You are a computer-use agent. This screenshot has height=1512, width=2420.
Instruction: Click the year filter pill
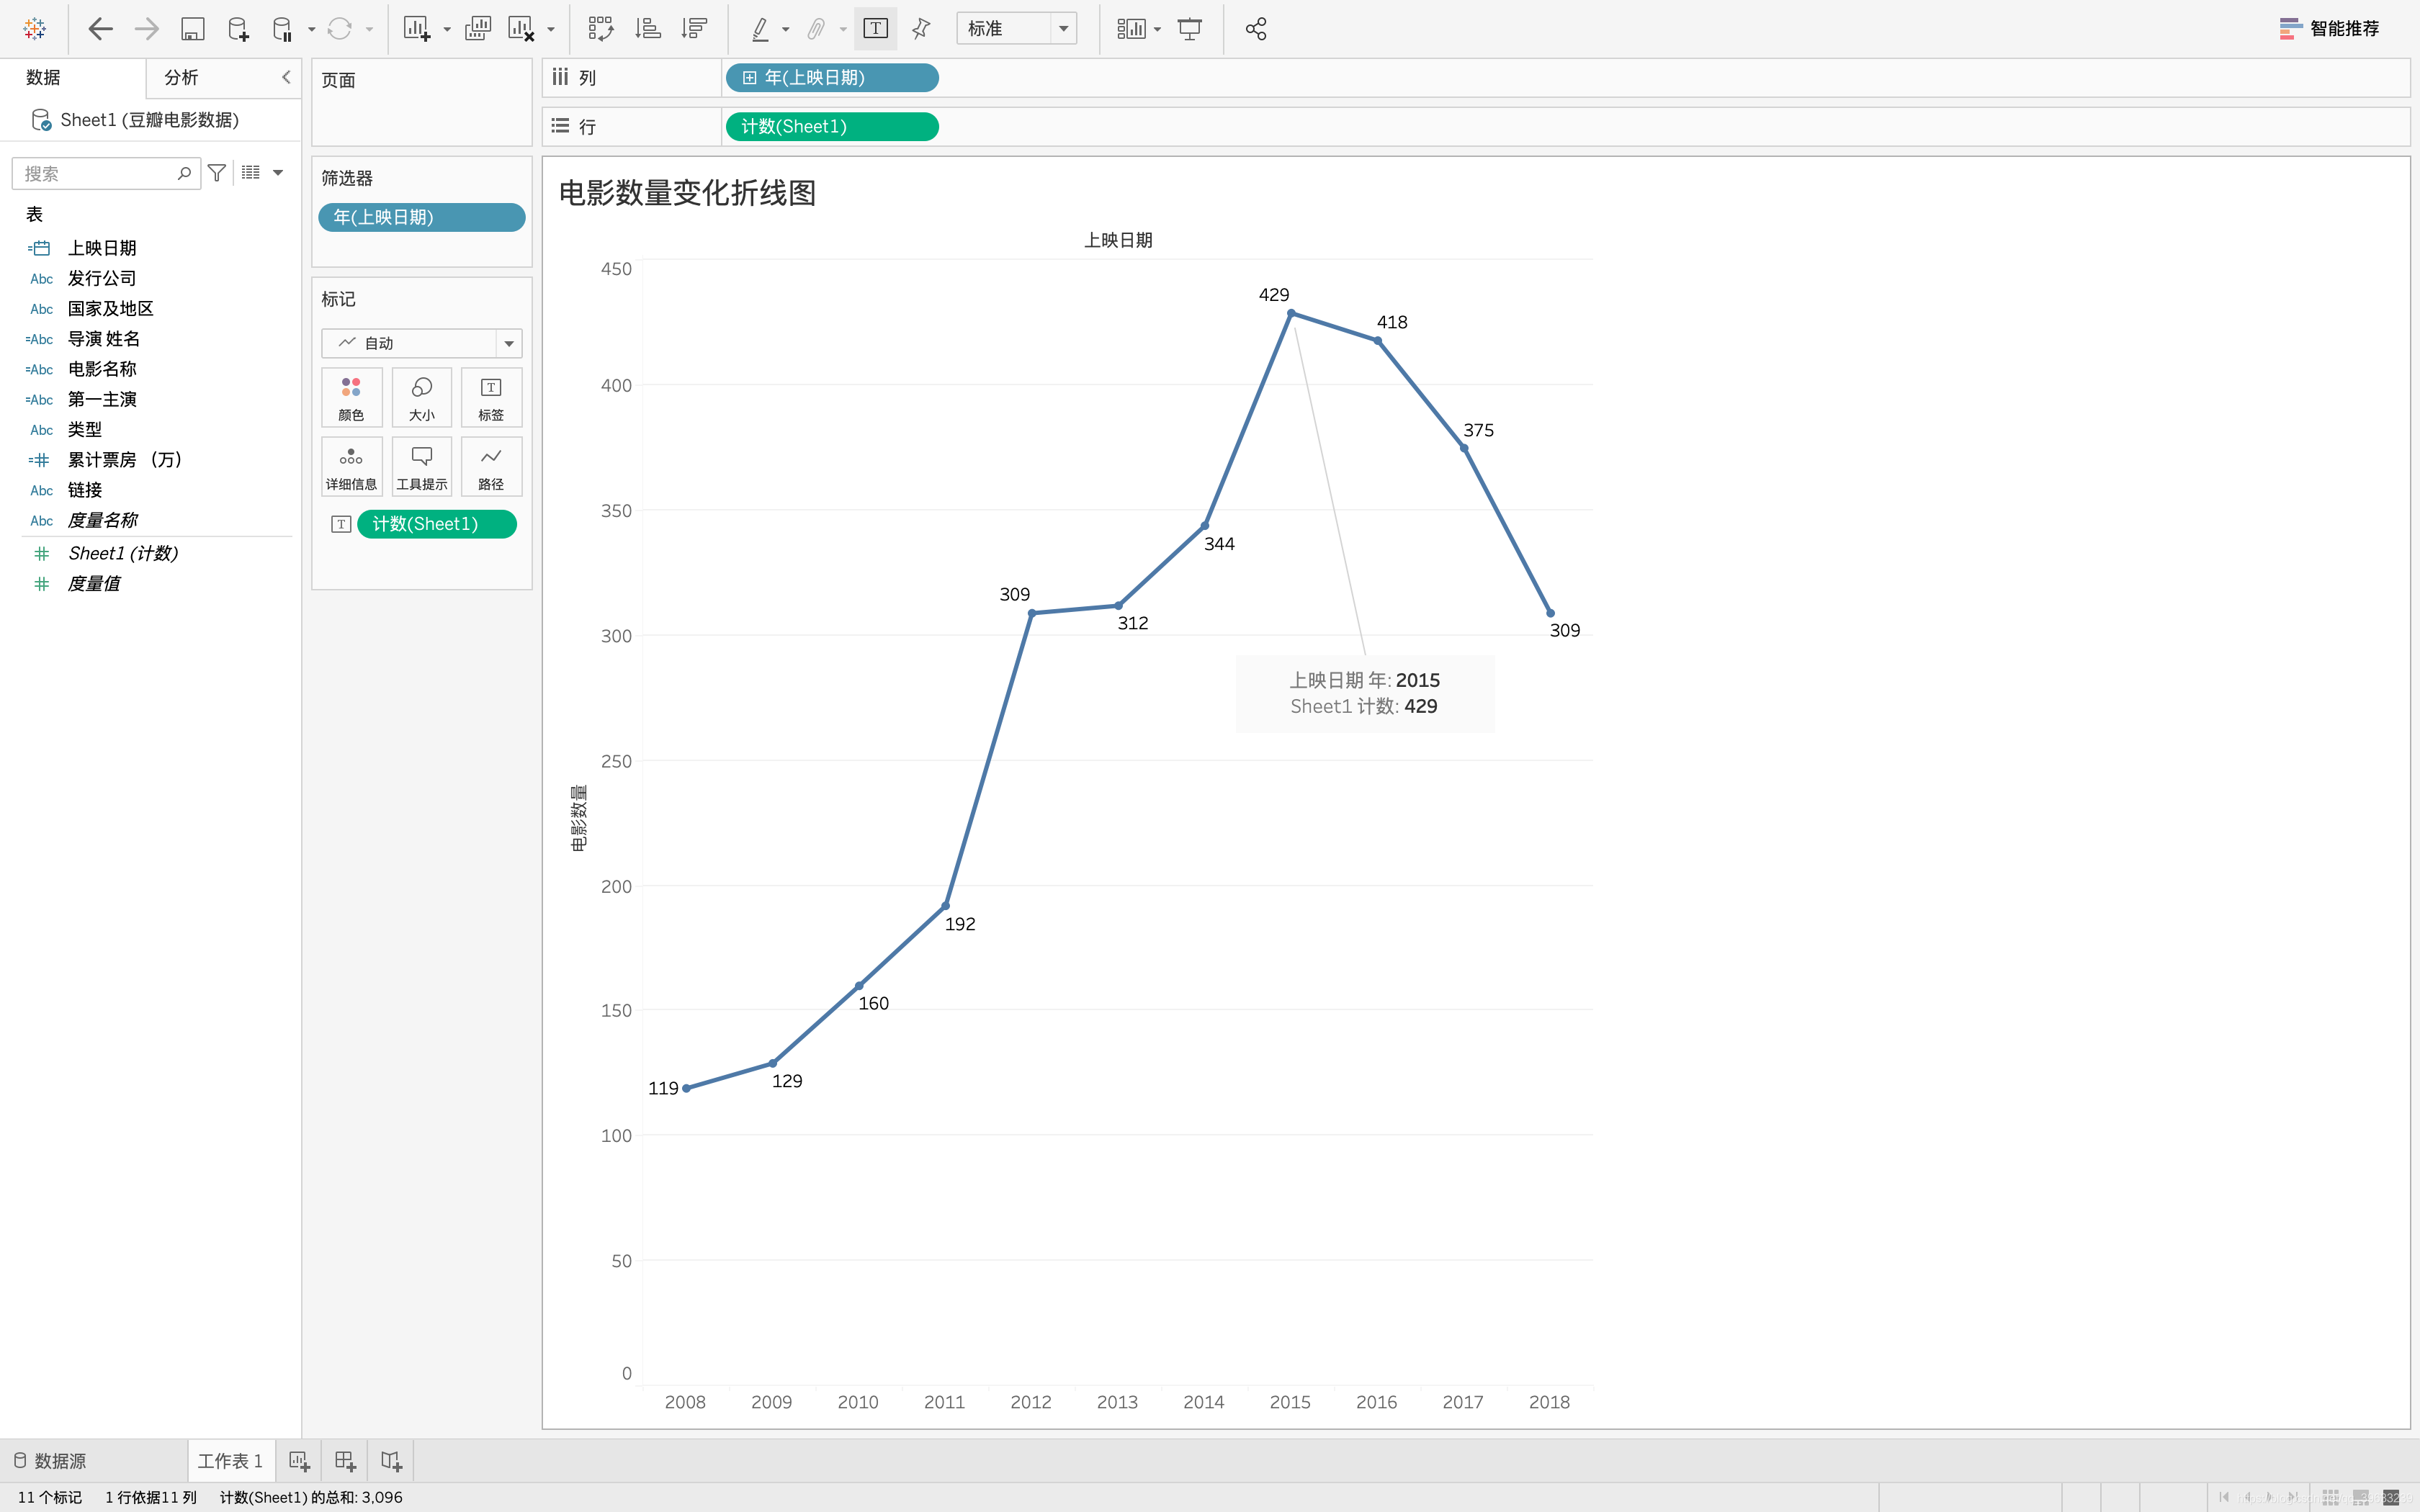pyautogui.click(x=421, y=217)
